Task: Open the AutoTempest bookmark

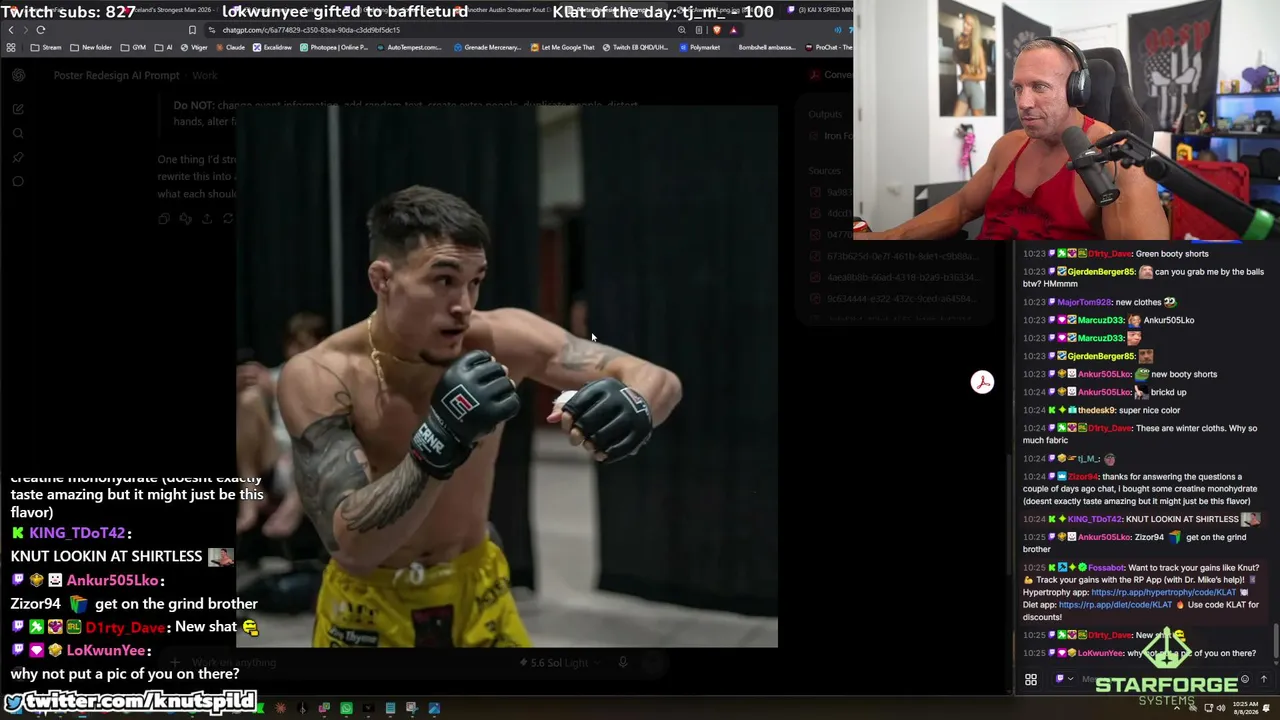Action: [x=408, y=47]
